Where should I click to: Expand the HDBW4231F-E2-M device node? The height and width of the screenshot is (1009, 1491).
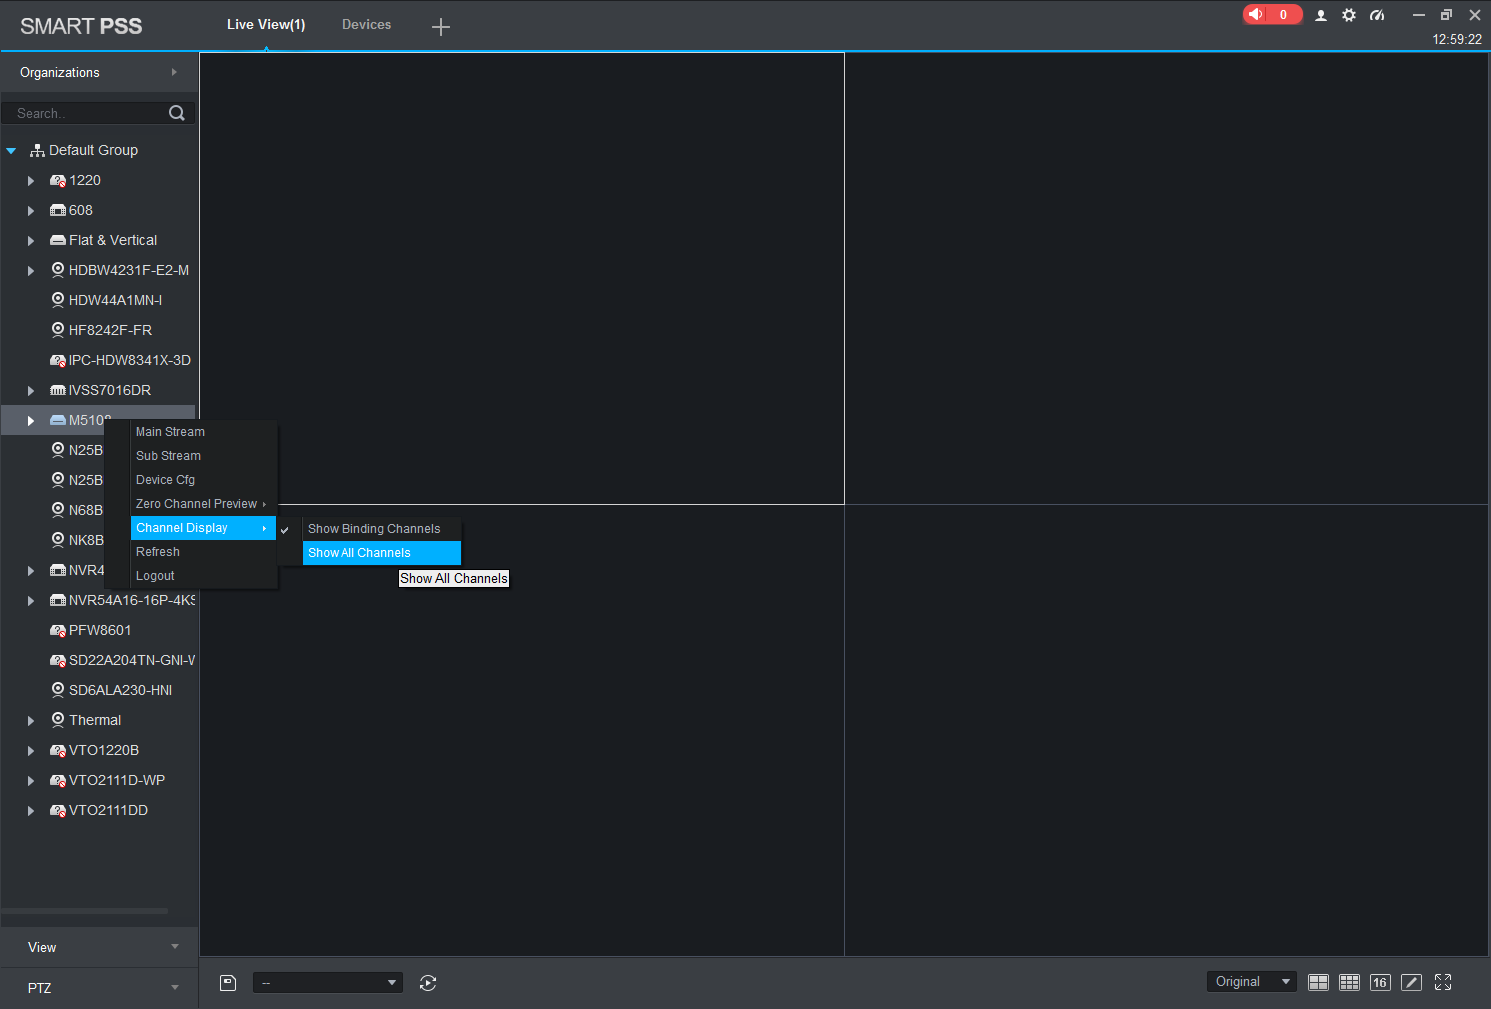coord(31,271)
